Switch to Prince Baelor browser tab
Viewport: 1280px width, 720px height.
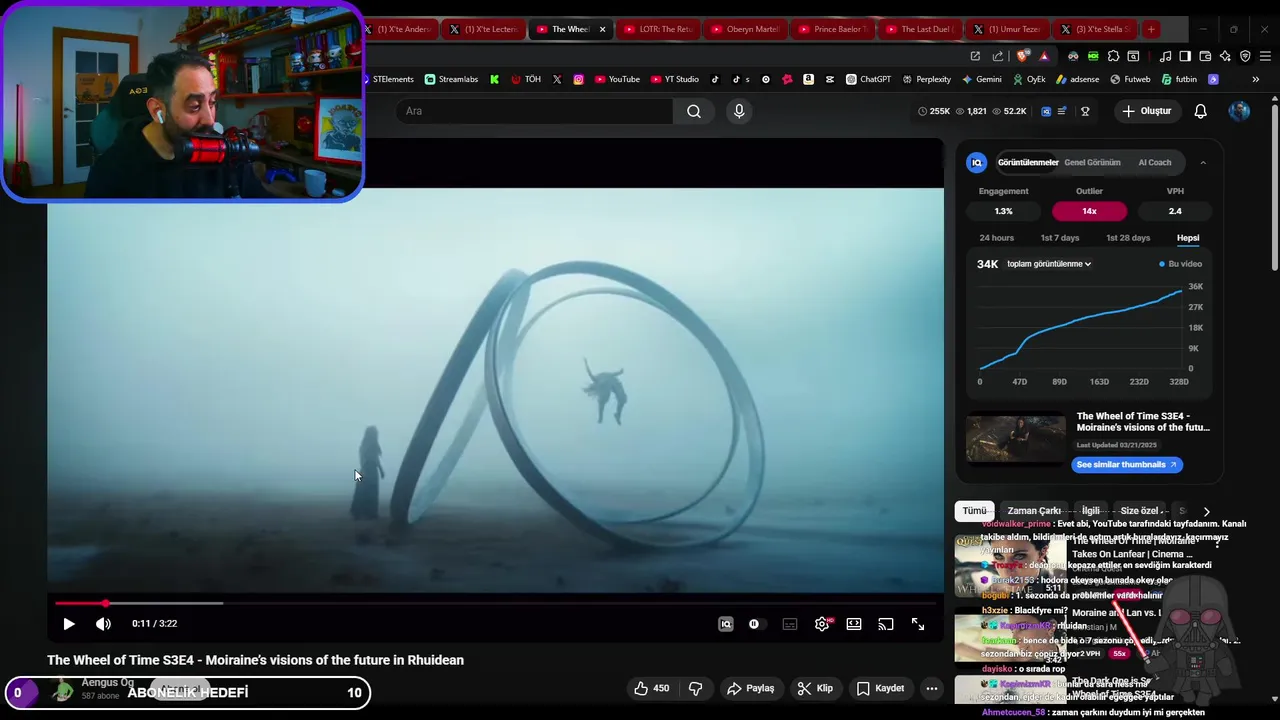point(833,29)
